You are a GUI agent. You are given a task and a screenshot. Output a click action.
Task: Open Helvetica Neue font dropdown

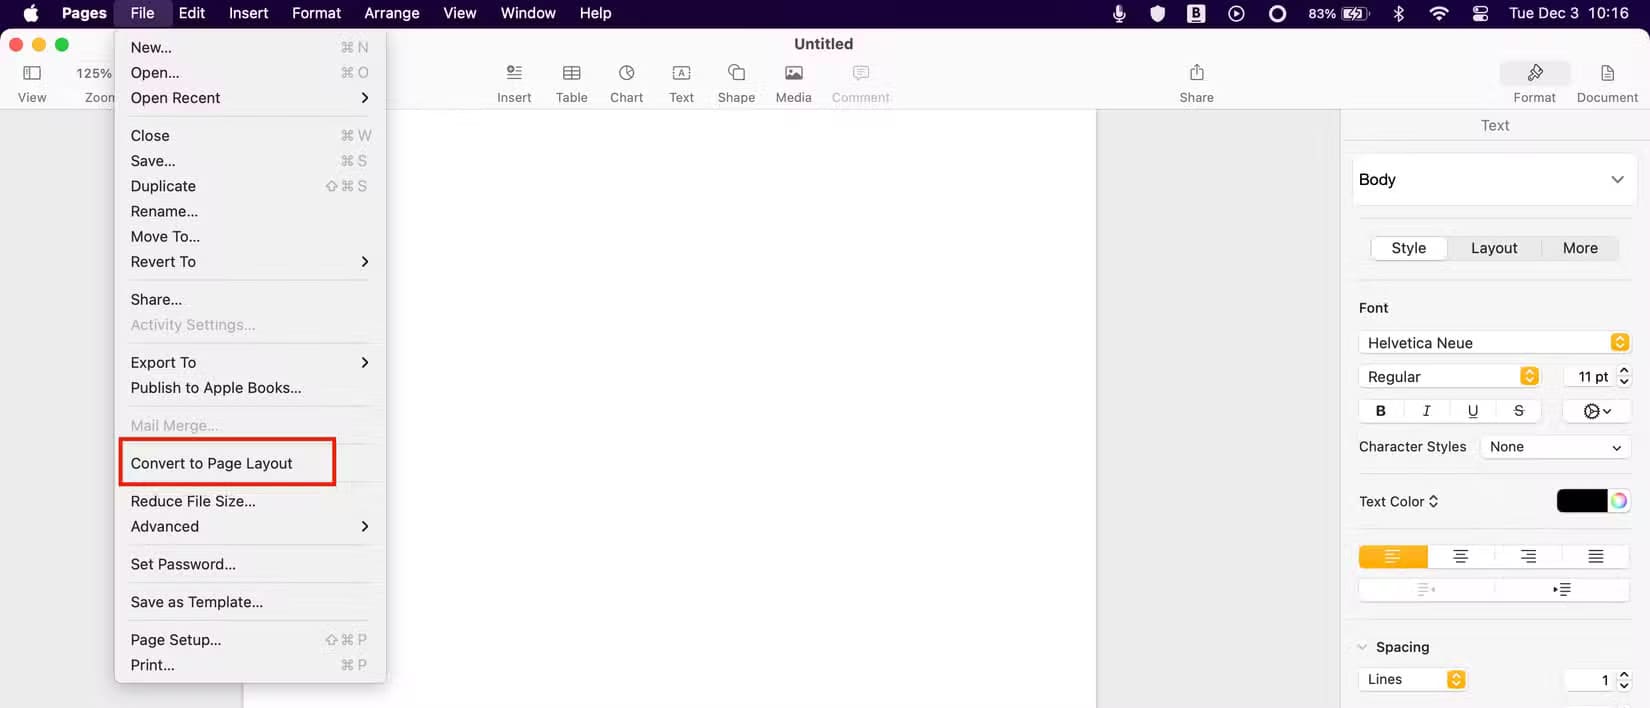pyautogui.click(x=1494, y=343)
